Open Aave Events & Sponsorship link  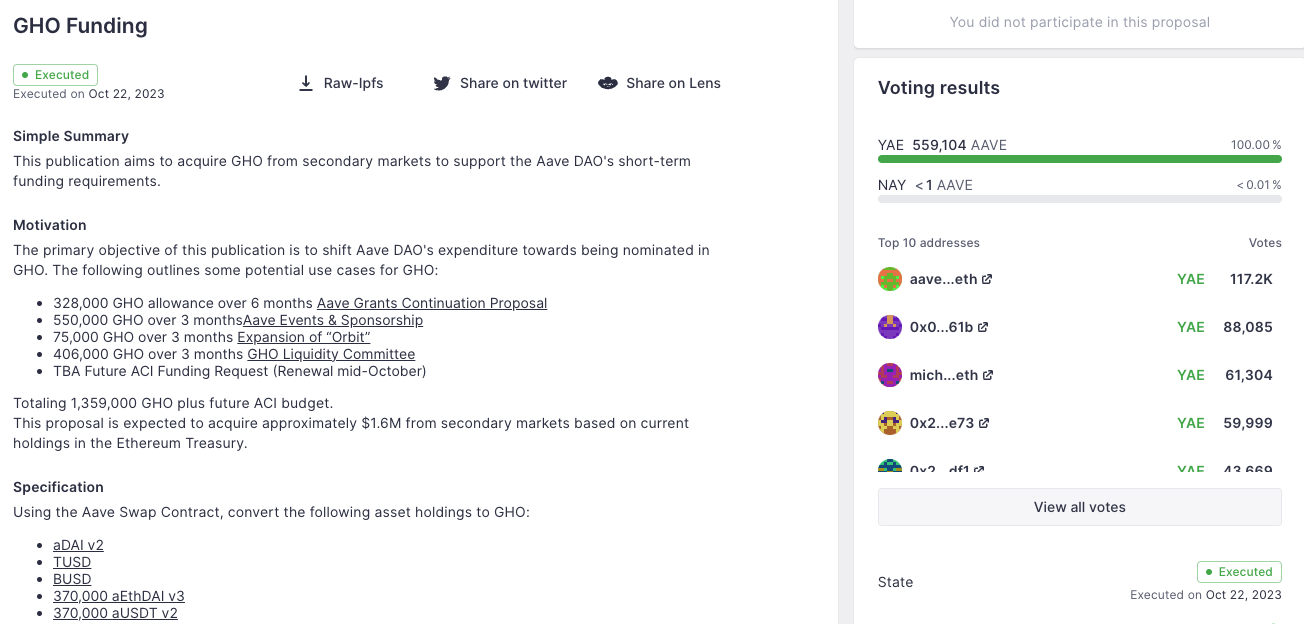(x=333, y=320)
